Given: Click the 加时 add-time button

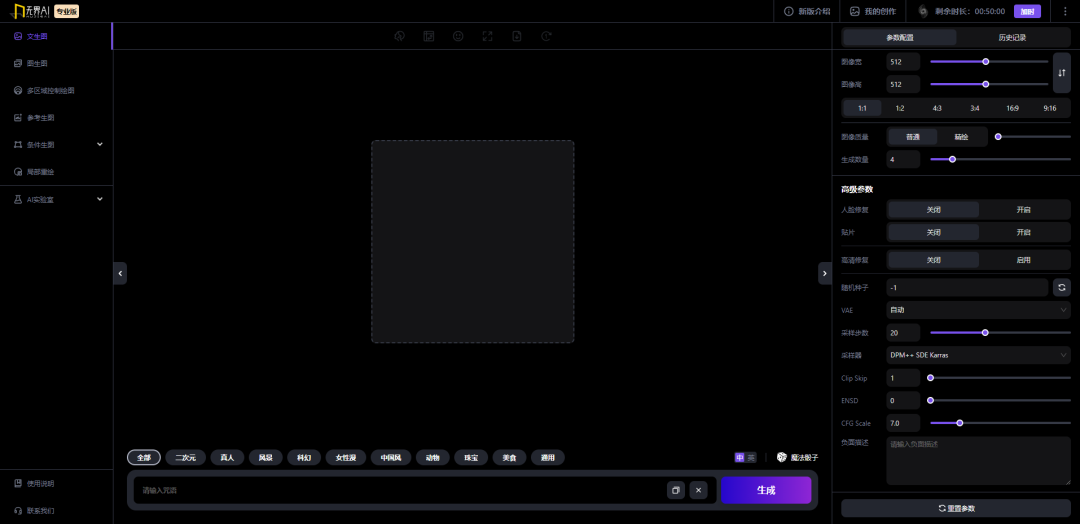Looking at the screenshot, I should click(x=1027, y=11).
